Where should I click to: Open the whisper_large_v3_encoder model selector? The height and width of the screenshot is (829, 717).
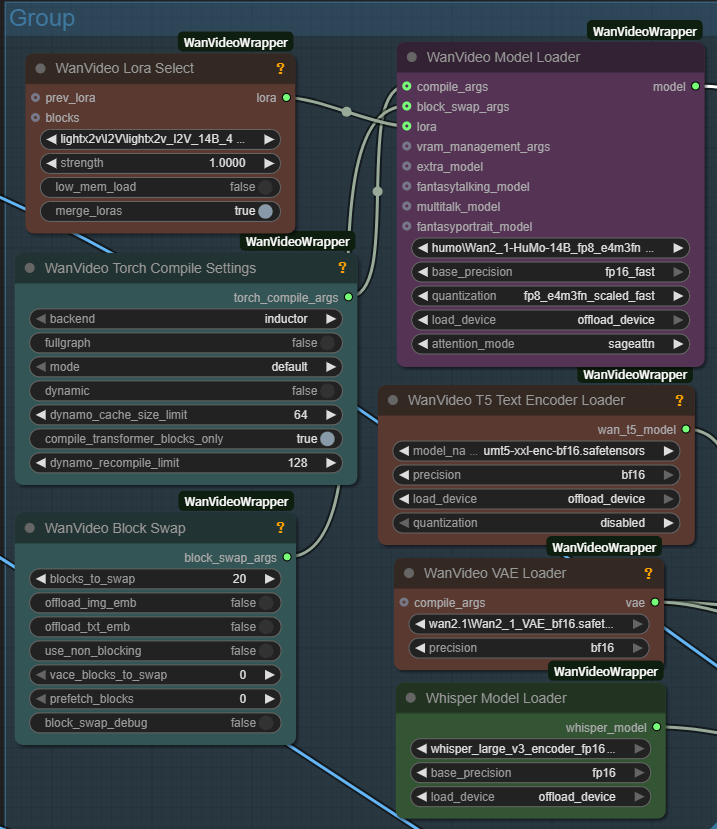(x=530, y=749)
